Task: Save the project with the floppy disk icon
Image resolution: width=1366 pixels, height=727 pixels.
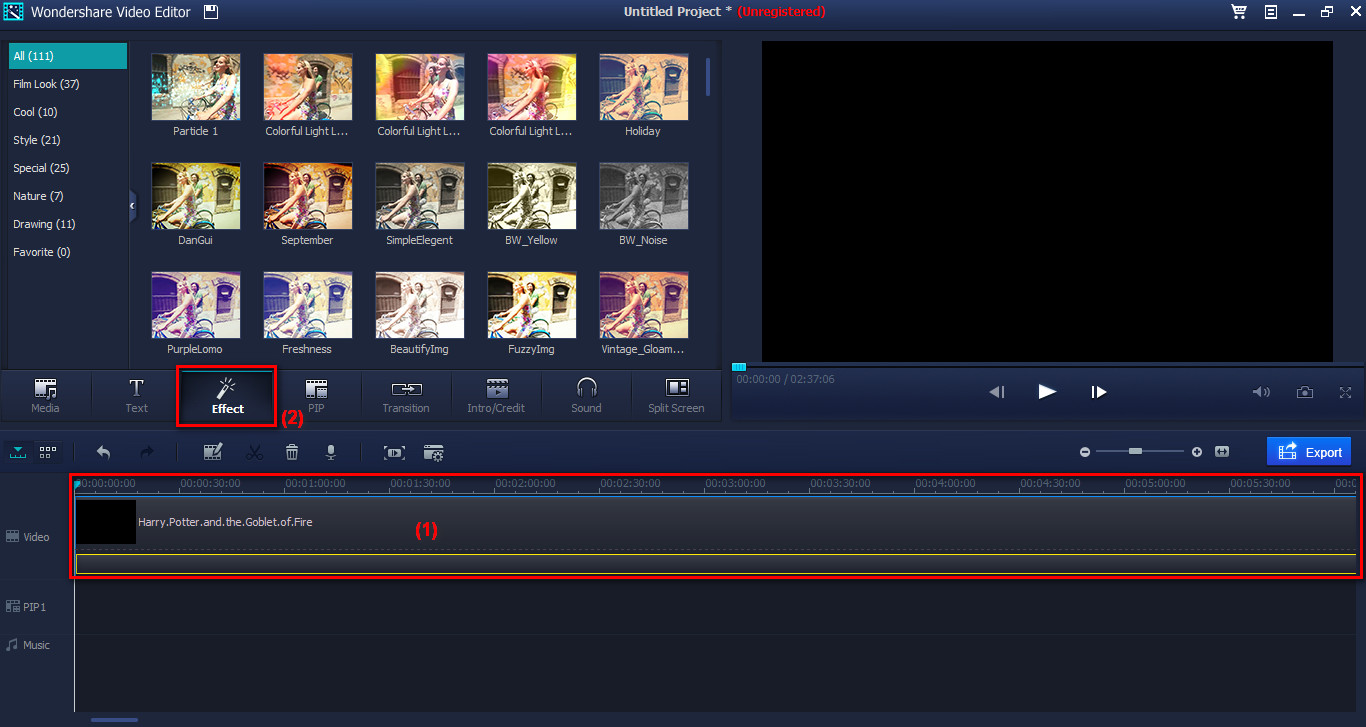Action: (x=209, y=12)
